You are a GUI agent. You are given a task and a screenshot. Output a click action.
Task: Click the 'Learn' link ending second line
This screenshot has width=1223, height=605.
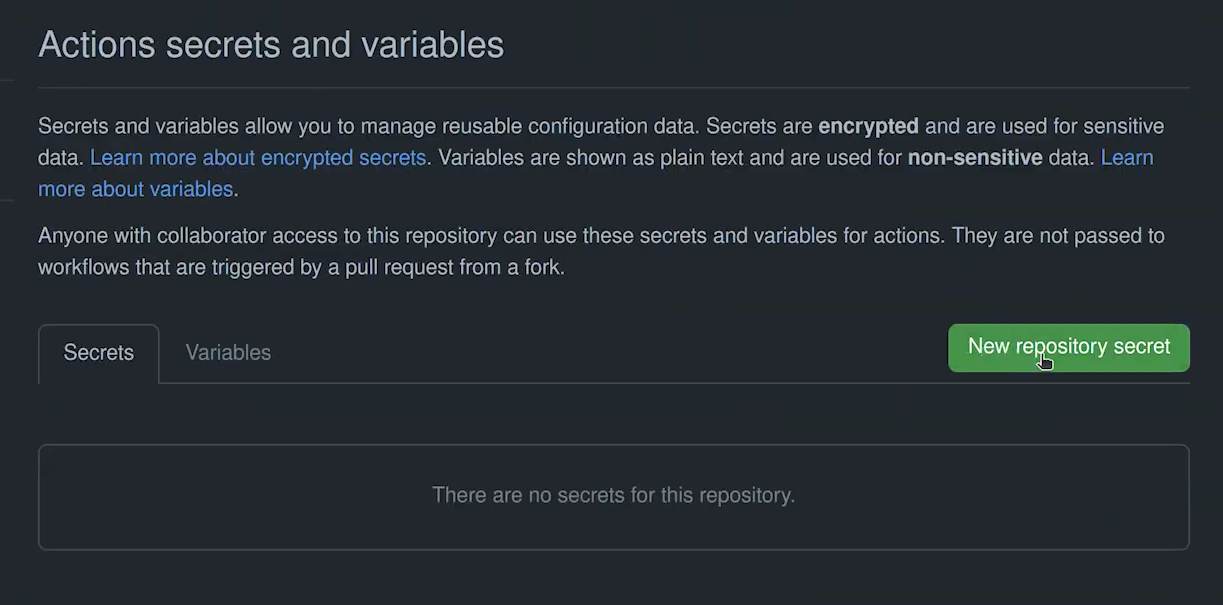[x=1127, y=158]
